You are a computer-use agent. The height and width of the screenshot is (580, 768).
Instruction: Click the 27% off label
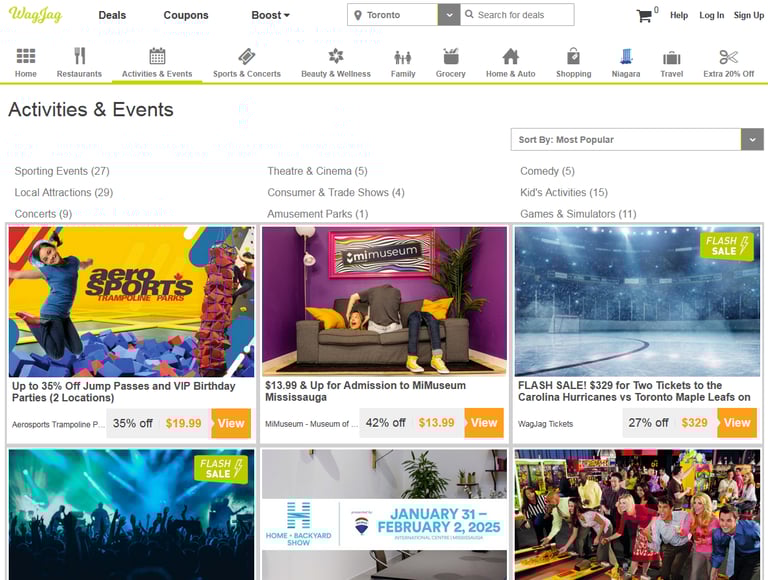(x=648, y=423)
